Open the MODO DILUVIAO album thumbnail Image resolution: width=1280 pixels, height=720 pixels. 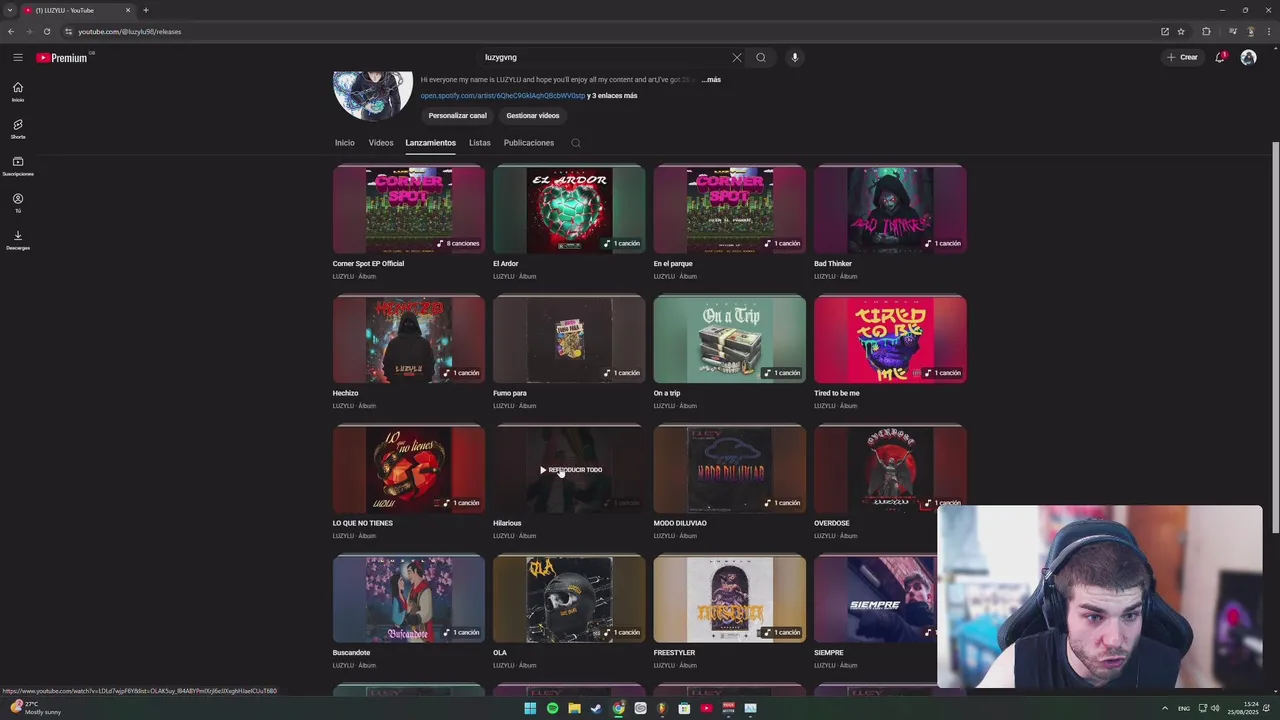(x=730, y=469)
